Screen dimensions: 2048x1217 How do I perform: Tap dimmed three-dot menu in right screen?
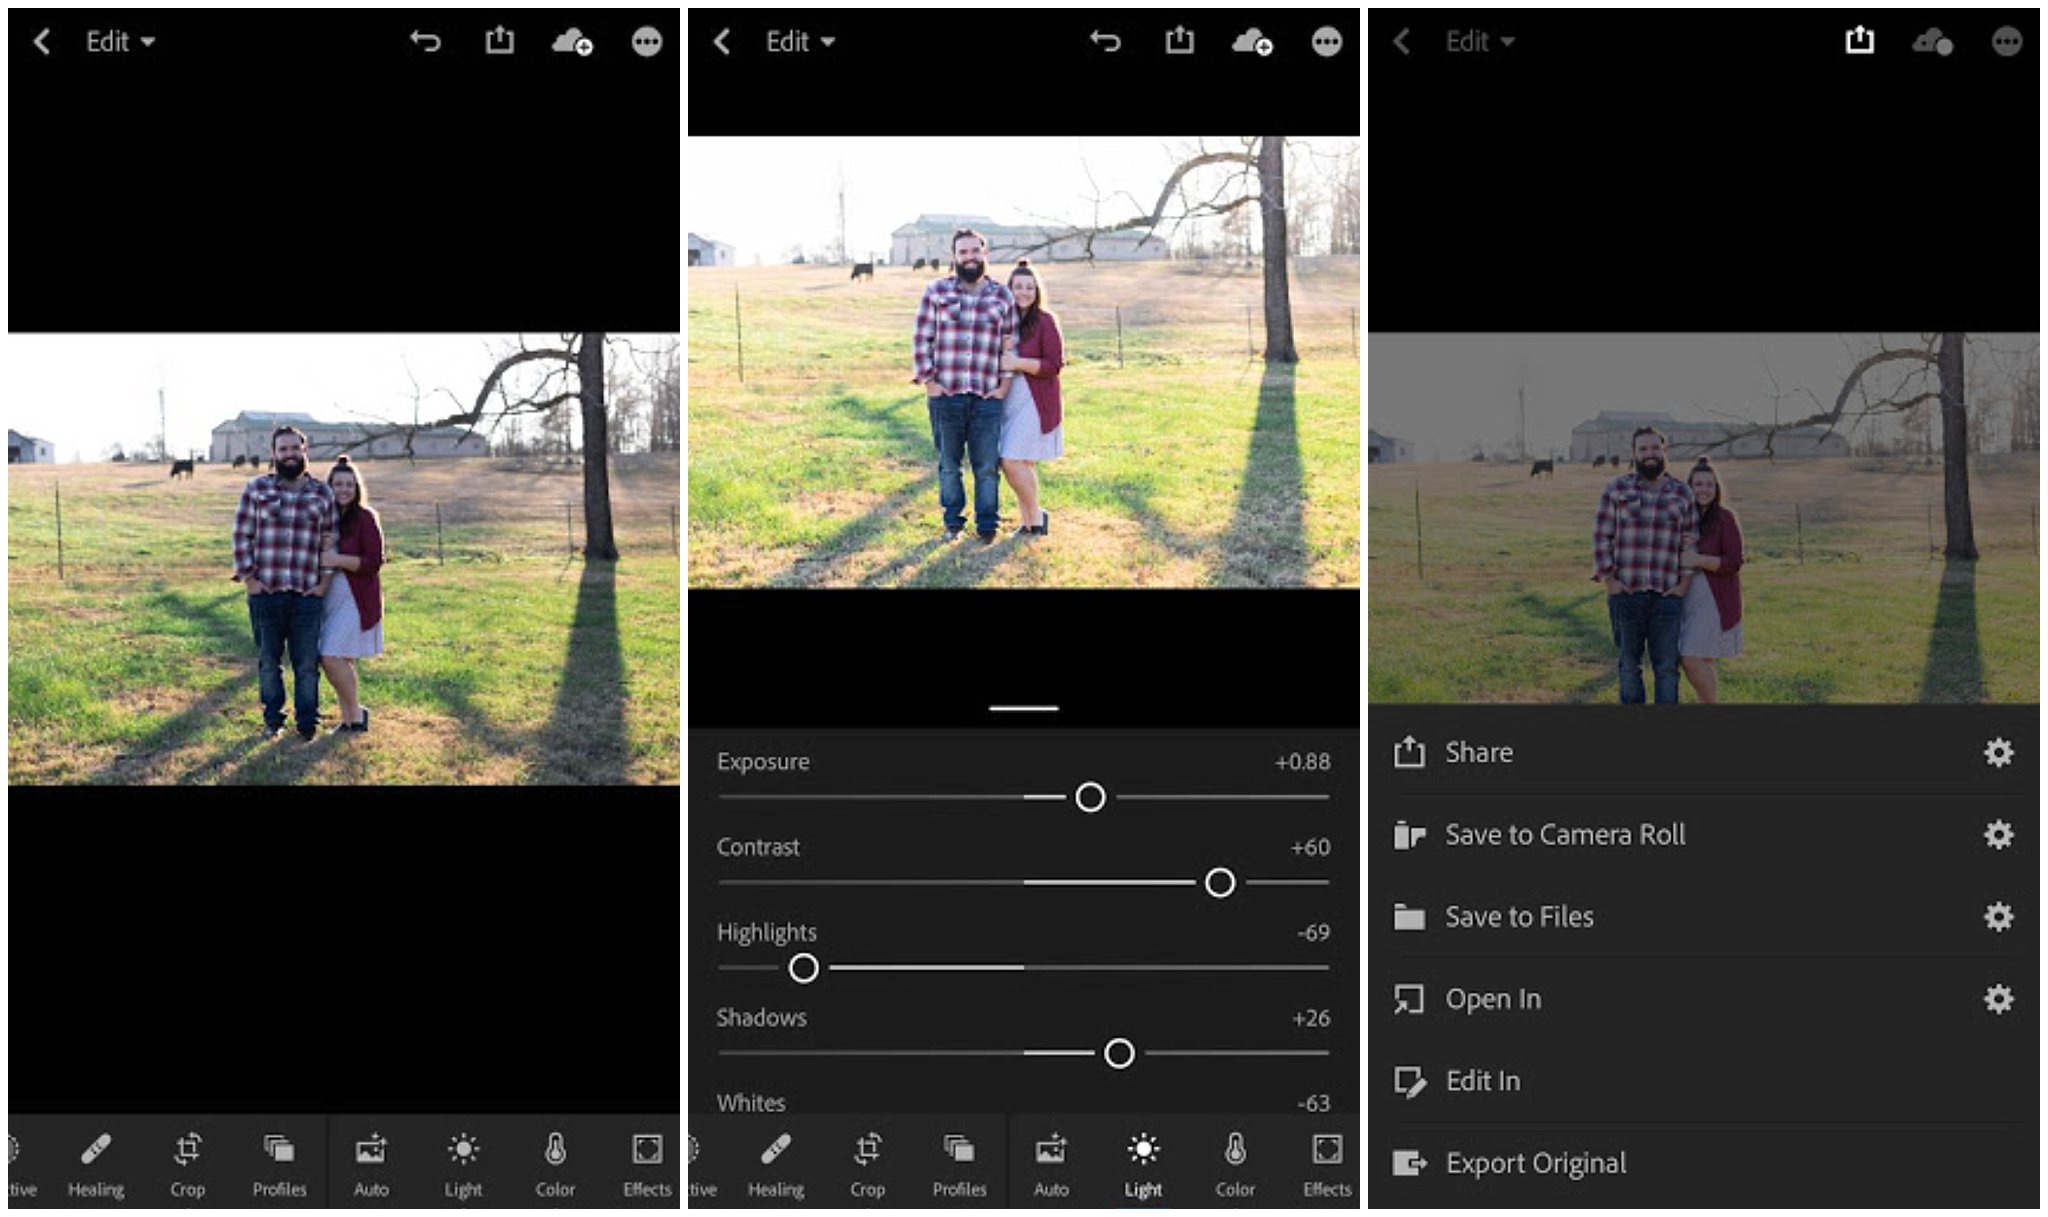(x=2007, y=41)
